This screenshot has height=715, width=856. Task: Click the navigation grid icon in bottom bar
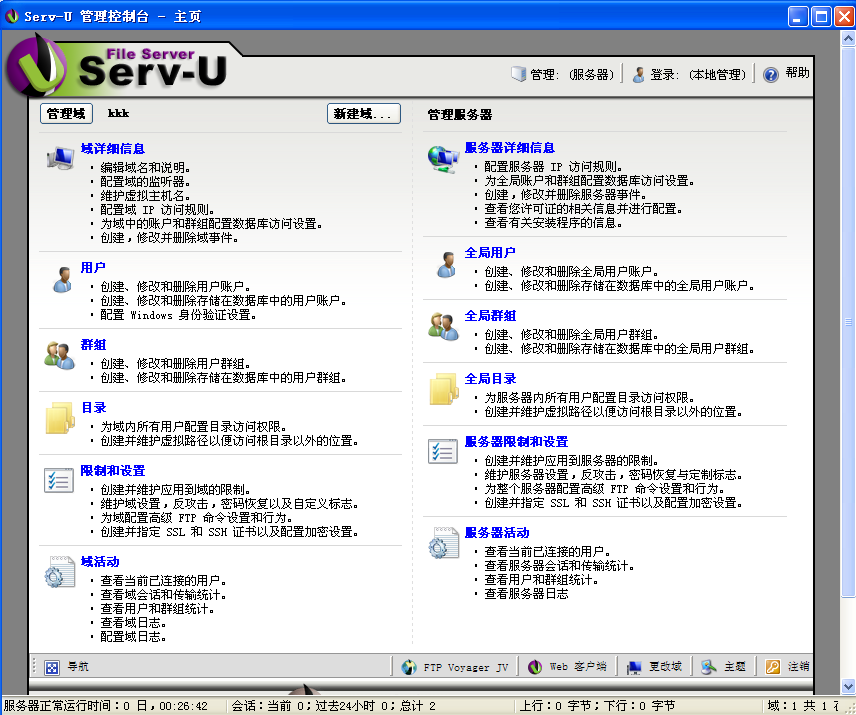pos(52,667)
